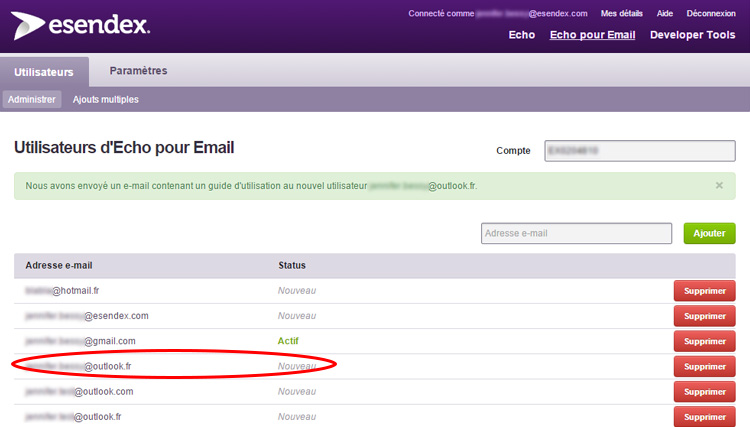The width and height of the screenshot is (750, 427).
Task: Remove the outlook.com user
Action: point(704,392)
